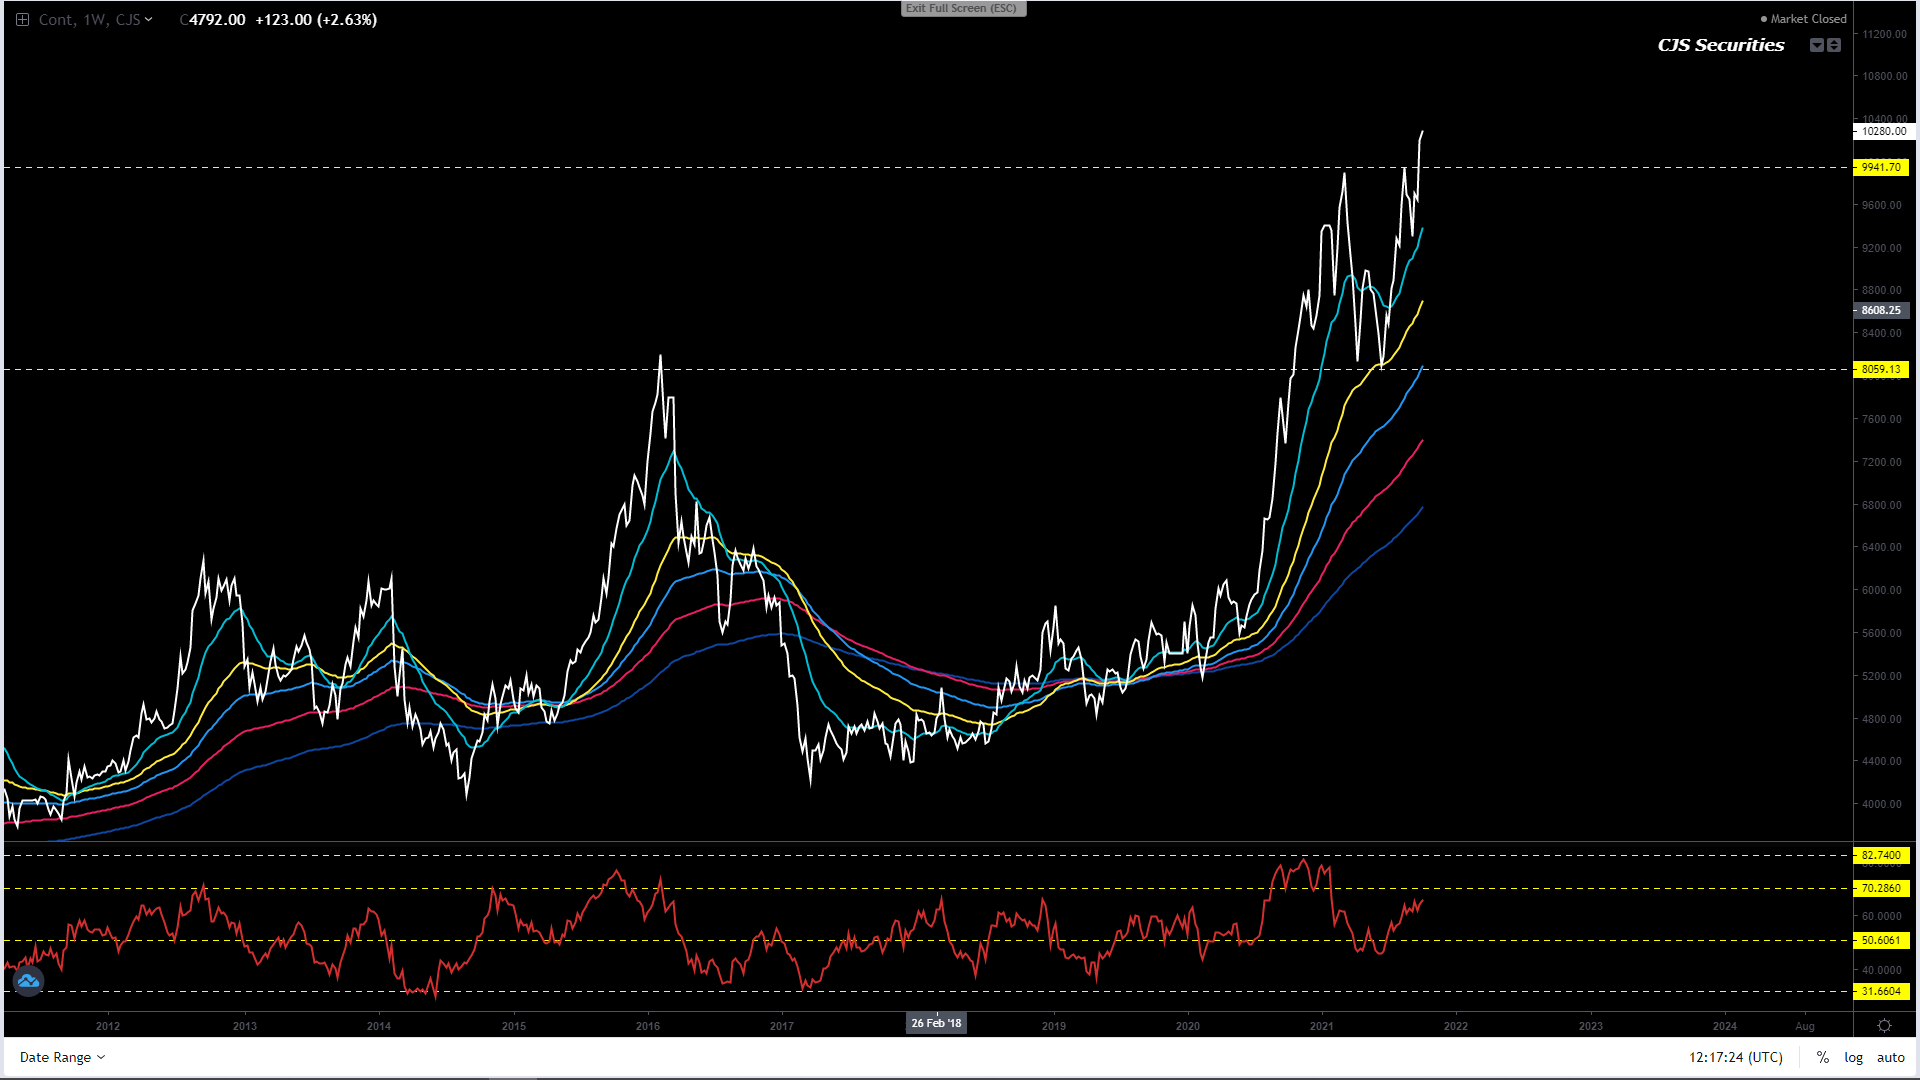The image size is (1920, 1080).
Task: Click the compare/add plus icon at top left
Action: pos(22,20)
